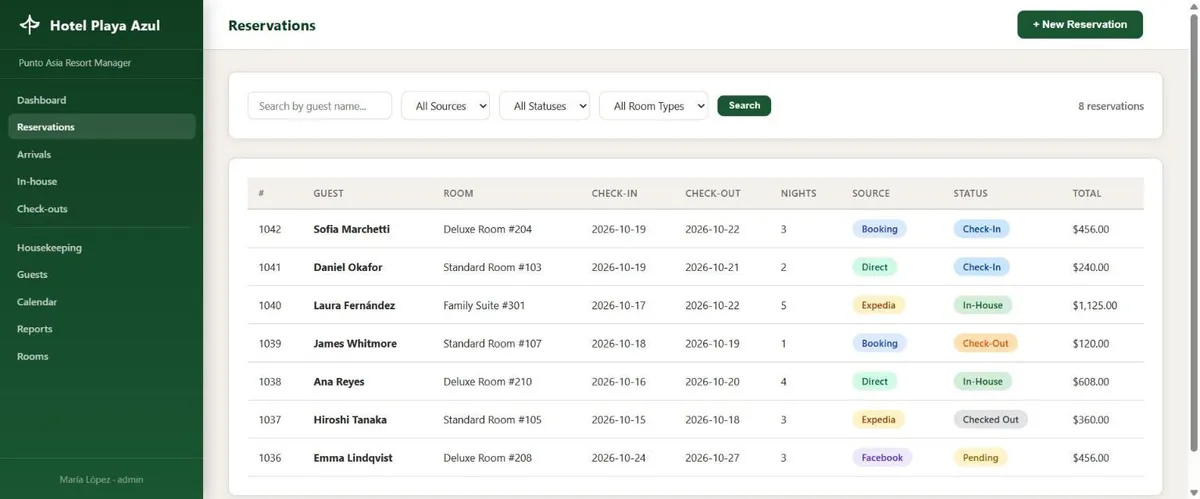1200x499 pixels.
Task: Click the + New Reservation button
Action: (x=1080, y=25)
